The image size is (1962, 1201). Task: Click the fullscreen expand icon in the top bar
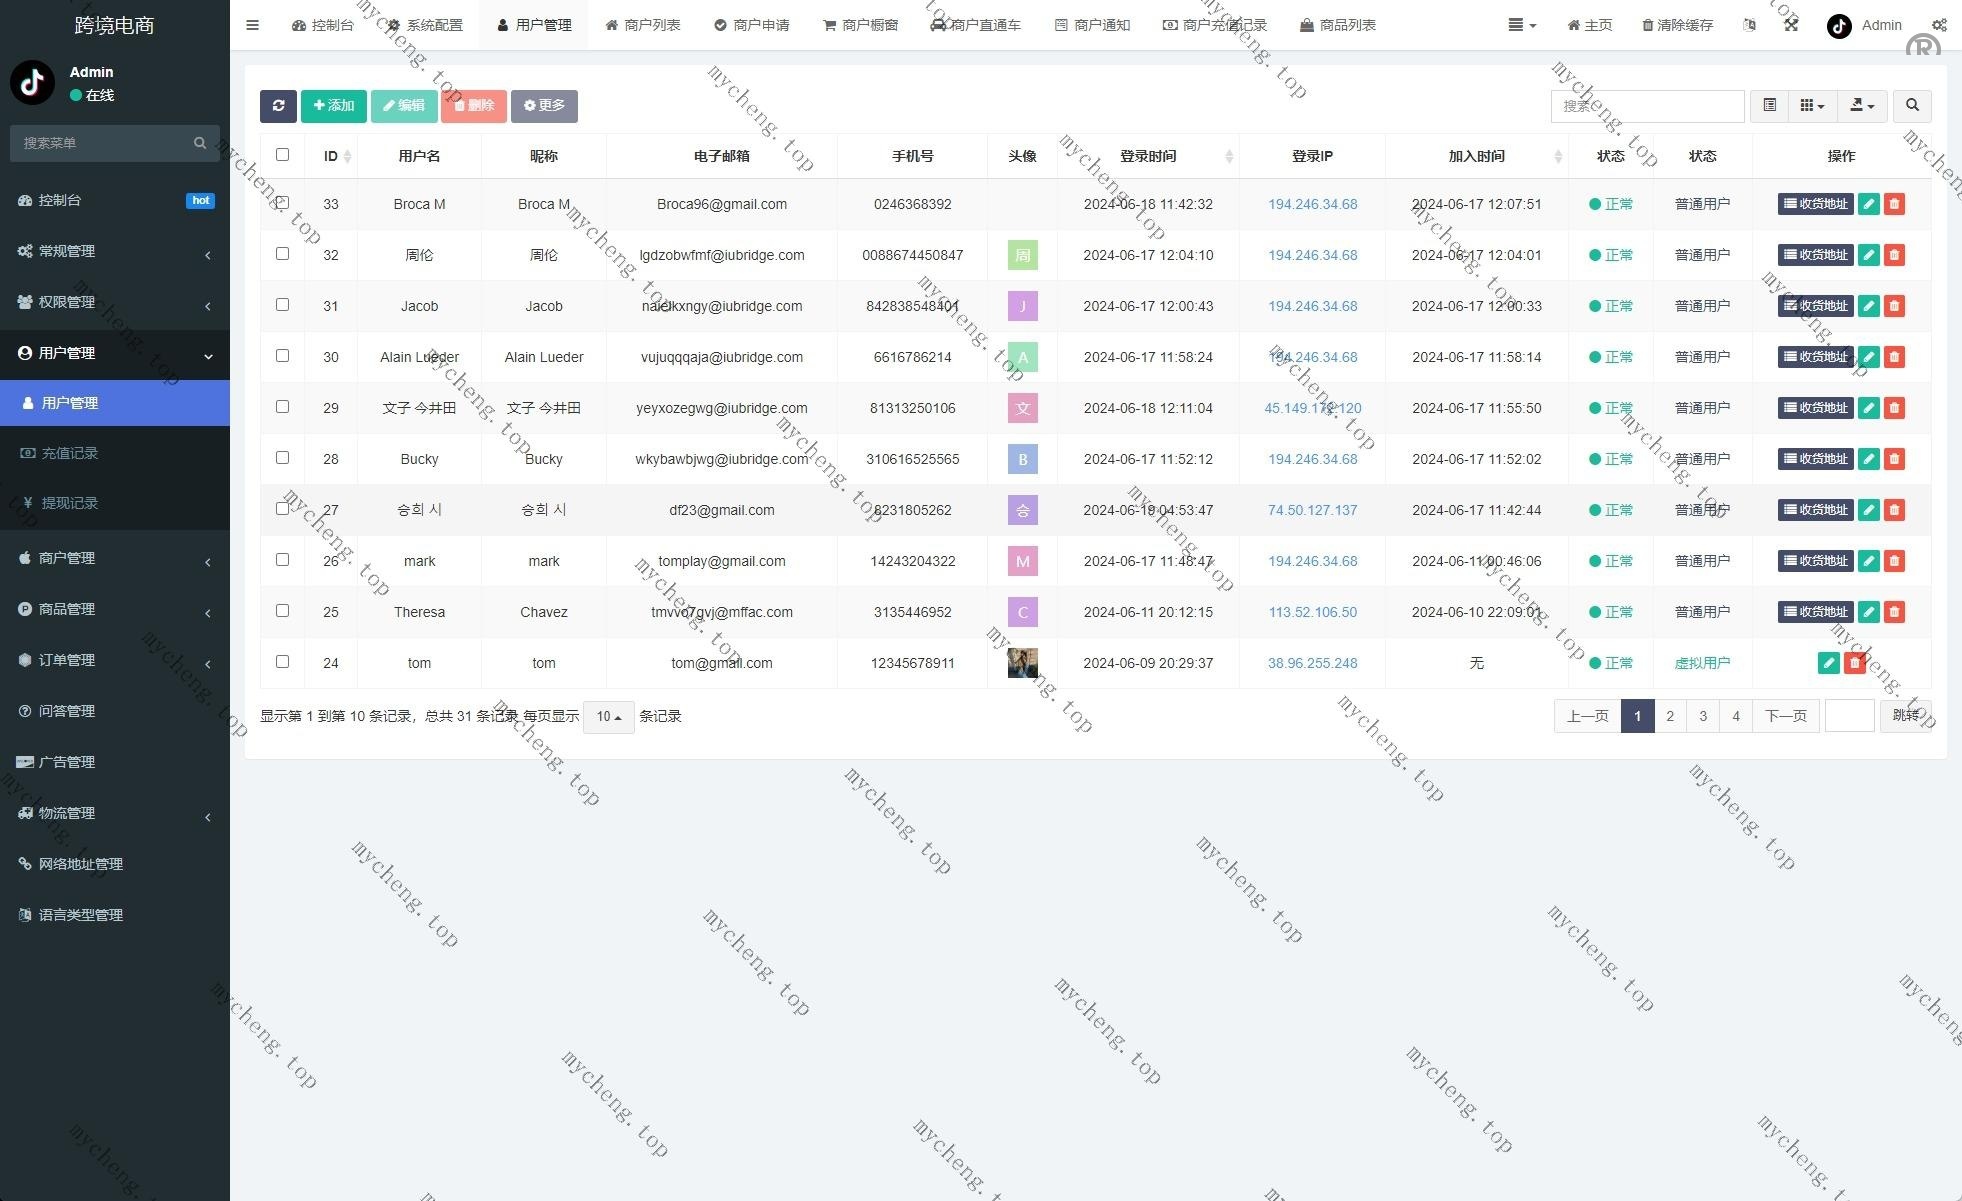(1791, 25)
